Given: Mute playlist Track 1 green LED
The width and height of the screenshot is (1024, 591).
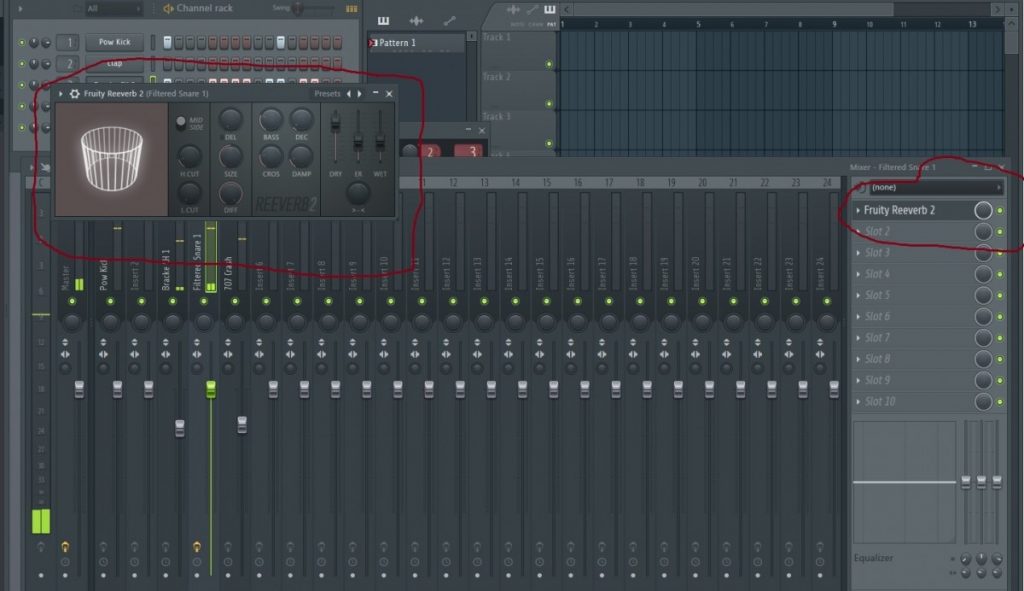Looking at the screenshot, I should 549,64.
